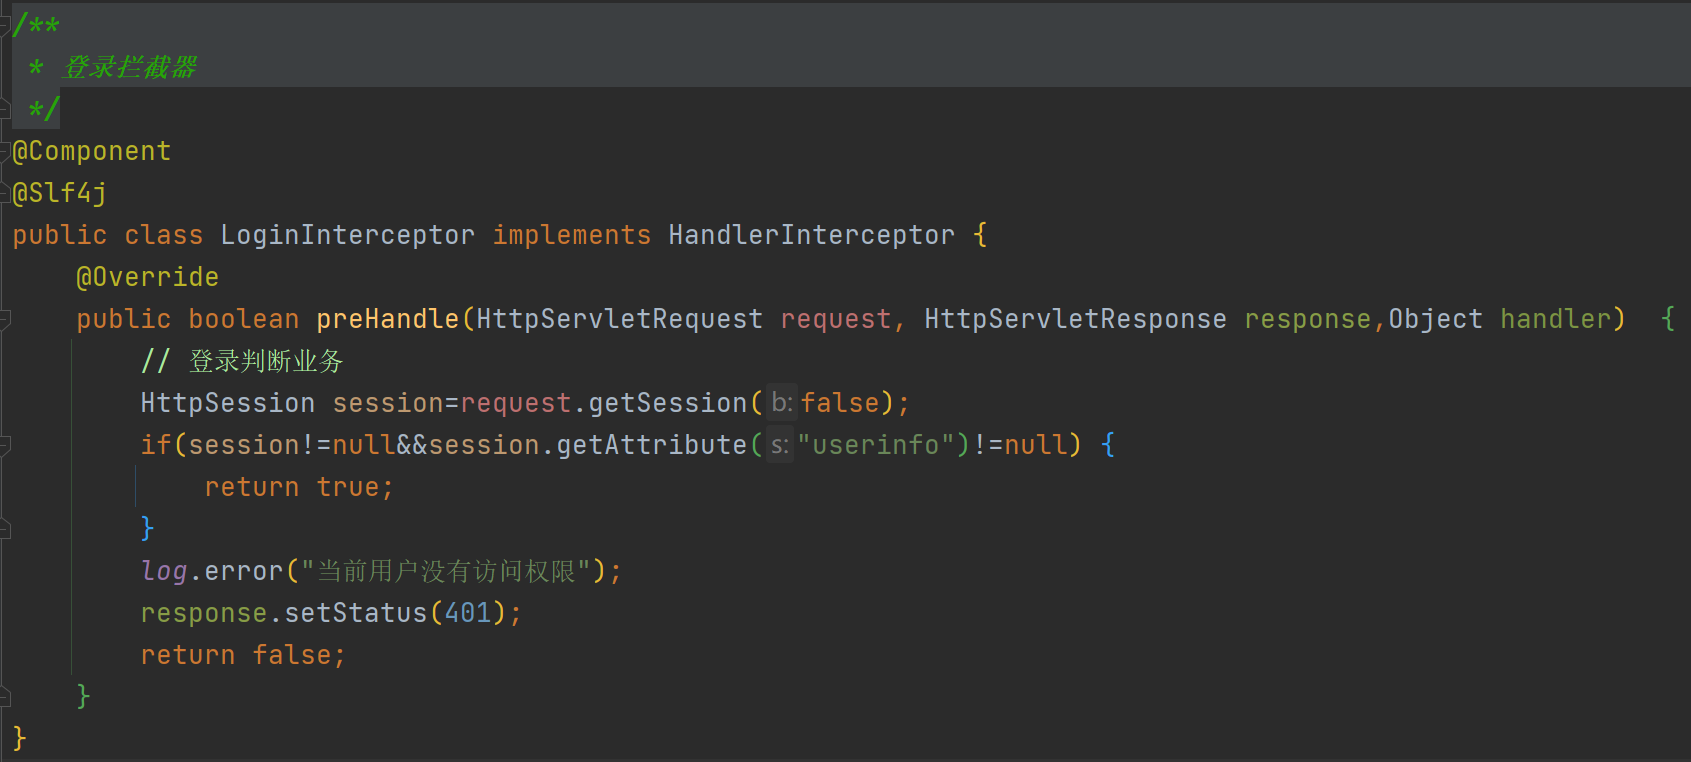Click the return true statement
This screenshot has height=762, width=1691.
tap(300, 487)
